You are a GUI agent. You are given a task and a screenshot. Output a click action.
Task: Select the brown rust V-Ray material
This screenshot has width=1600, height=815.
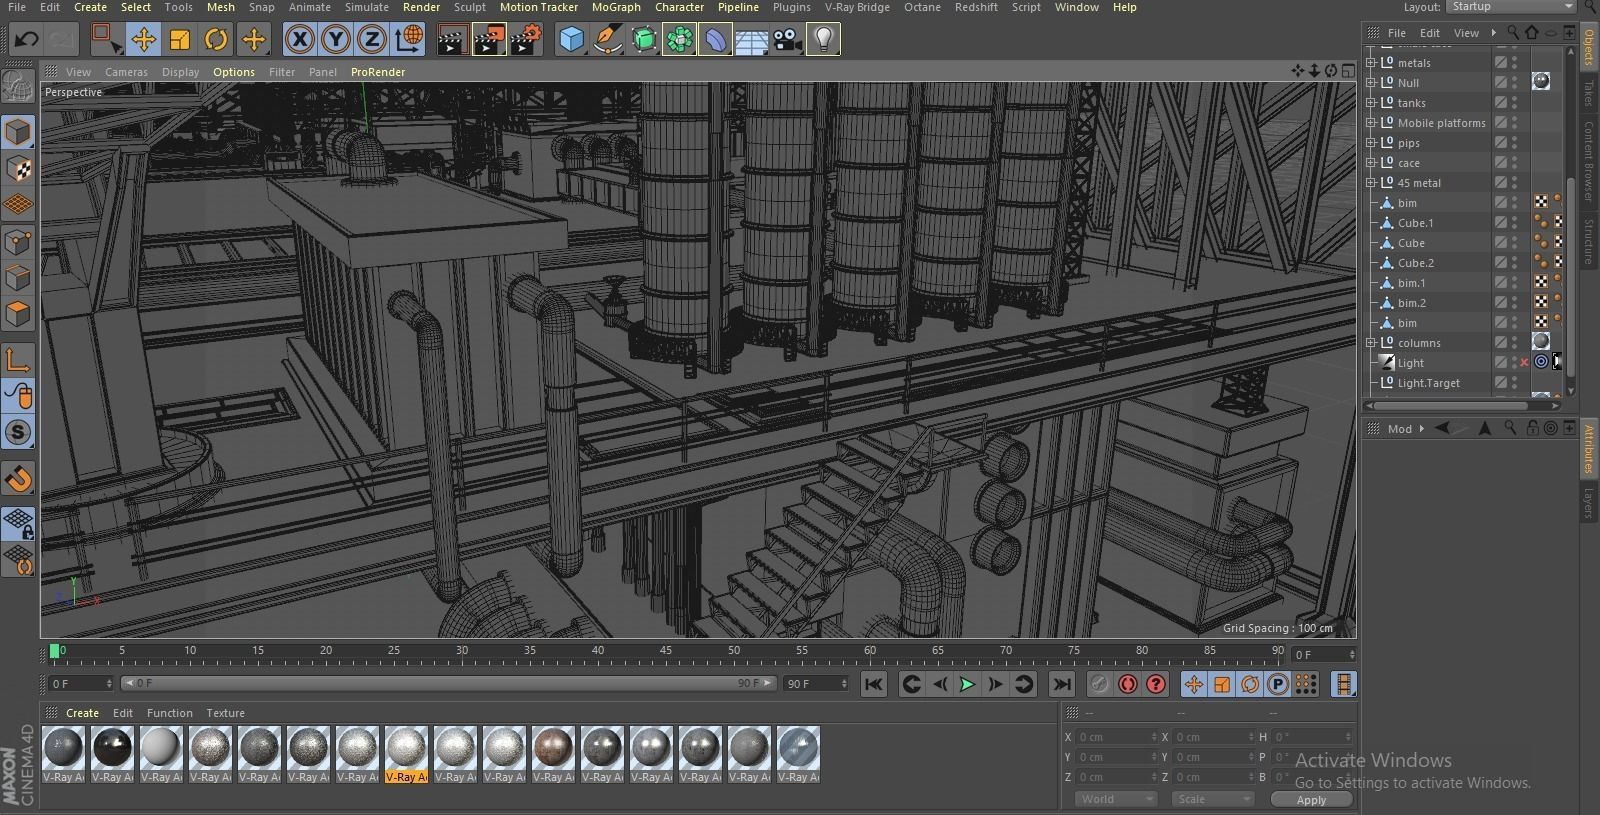point(552,755)
